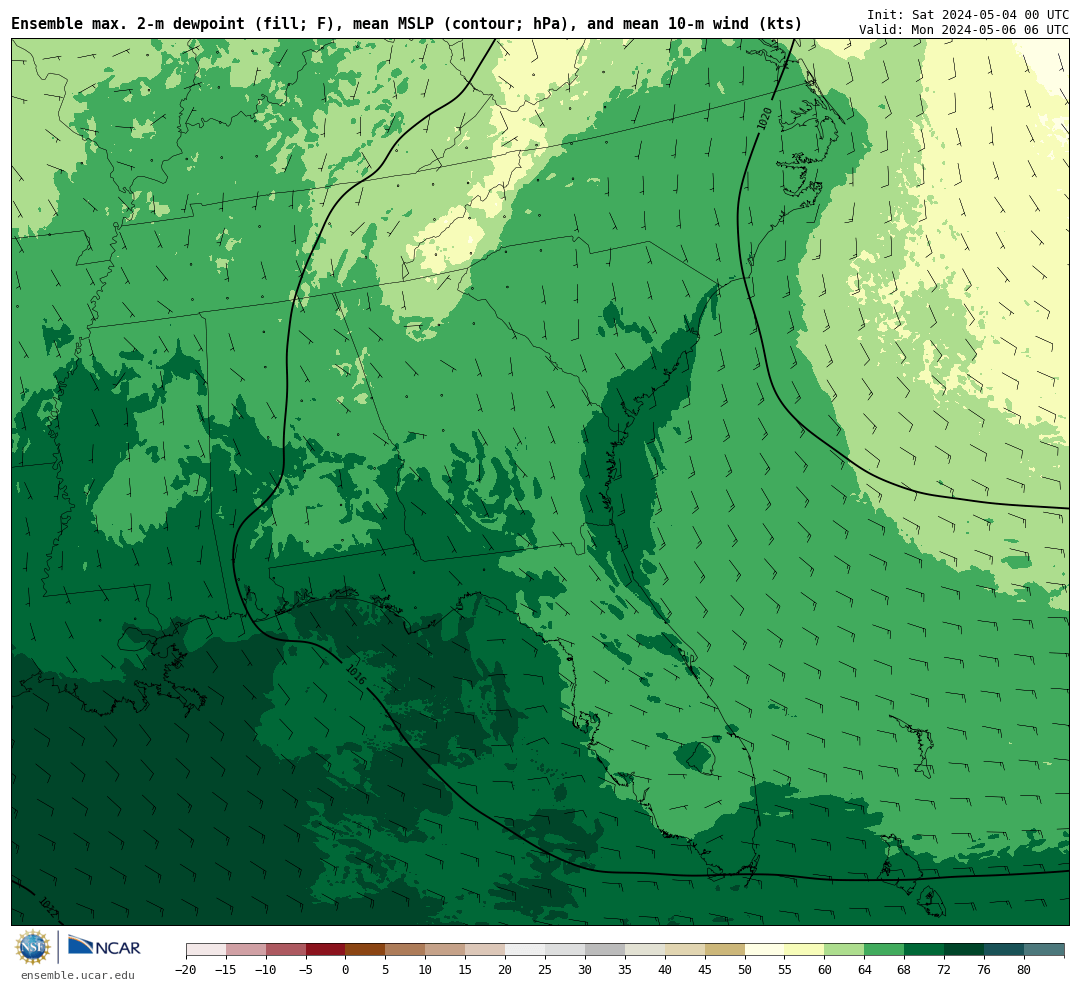
Task: Click the 72 colorbar tick label
Action: pyautogui.click(x=945, y=969)
